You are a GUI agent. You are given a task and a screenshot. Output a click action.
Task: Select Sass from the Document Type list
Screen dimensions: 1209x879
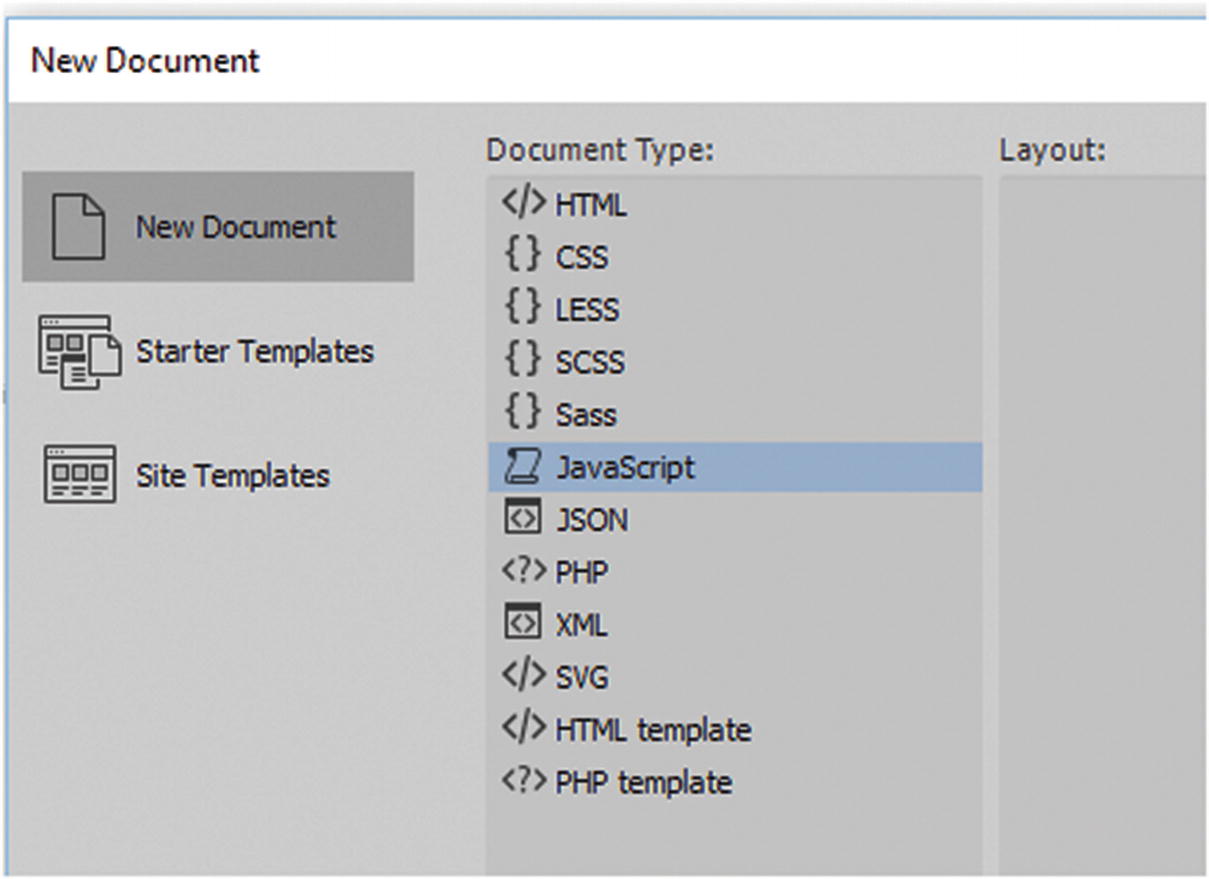point(586,415)
